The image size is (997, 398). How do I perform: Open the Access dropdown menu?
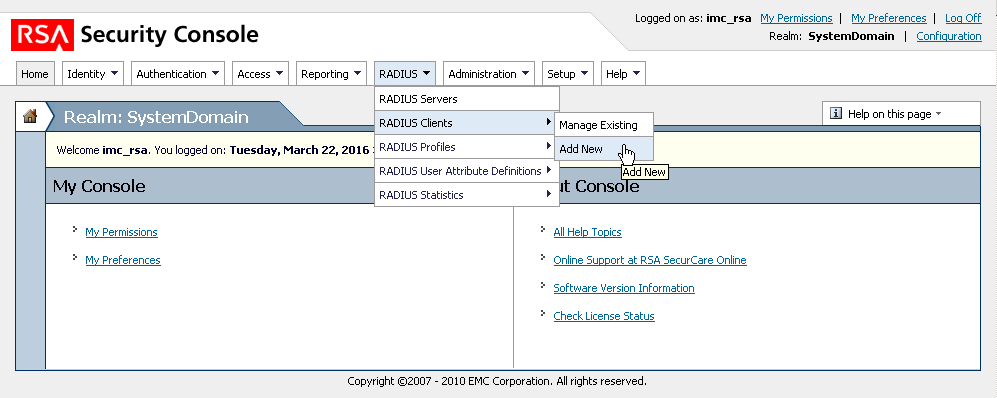[x=261, y=74]
